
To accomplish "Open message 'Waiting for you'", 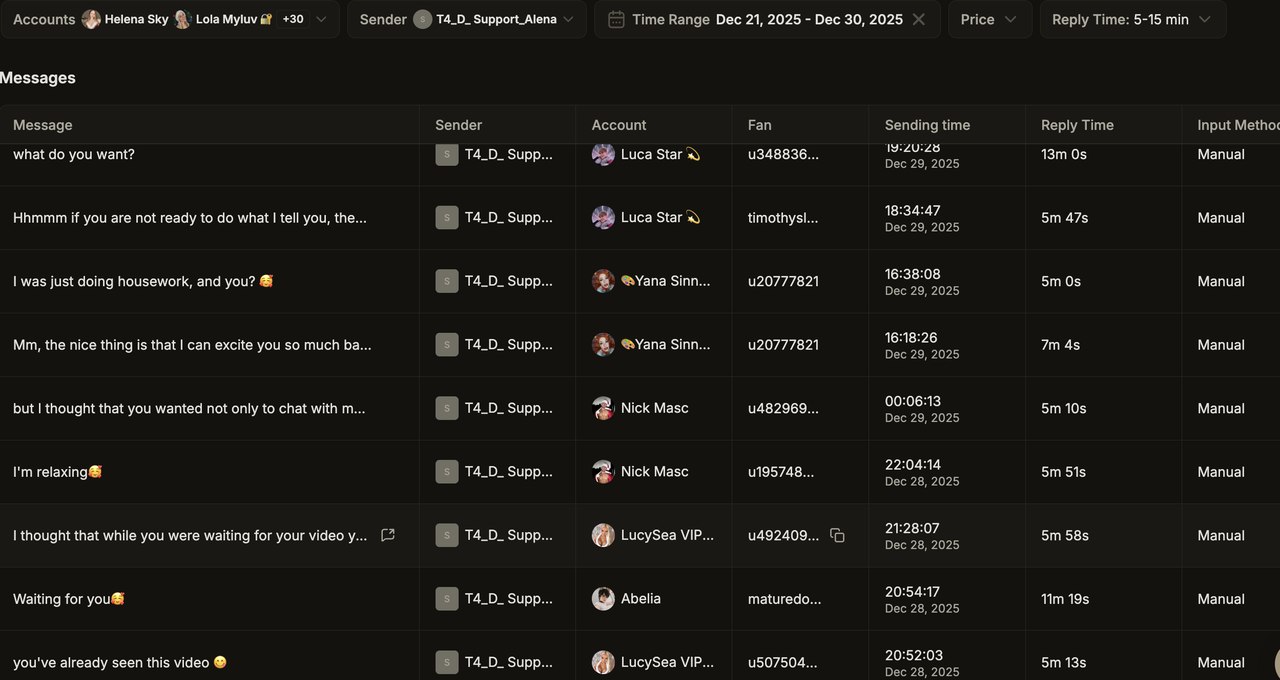I will coord(69,598).
